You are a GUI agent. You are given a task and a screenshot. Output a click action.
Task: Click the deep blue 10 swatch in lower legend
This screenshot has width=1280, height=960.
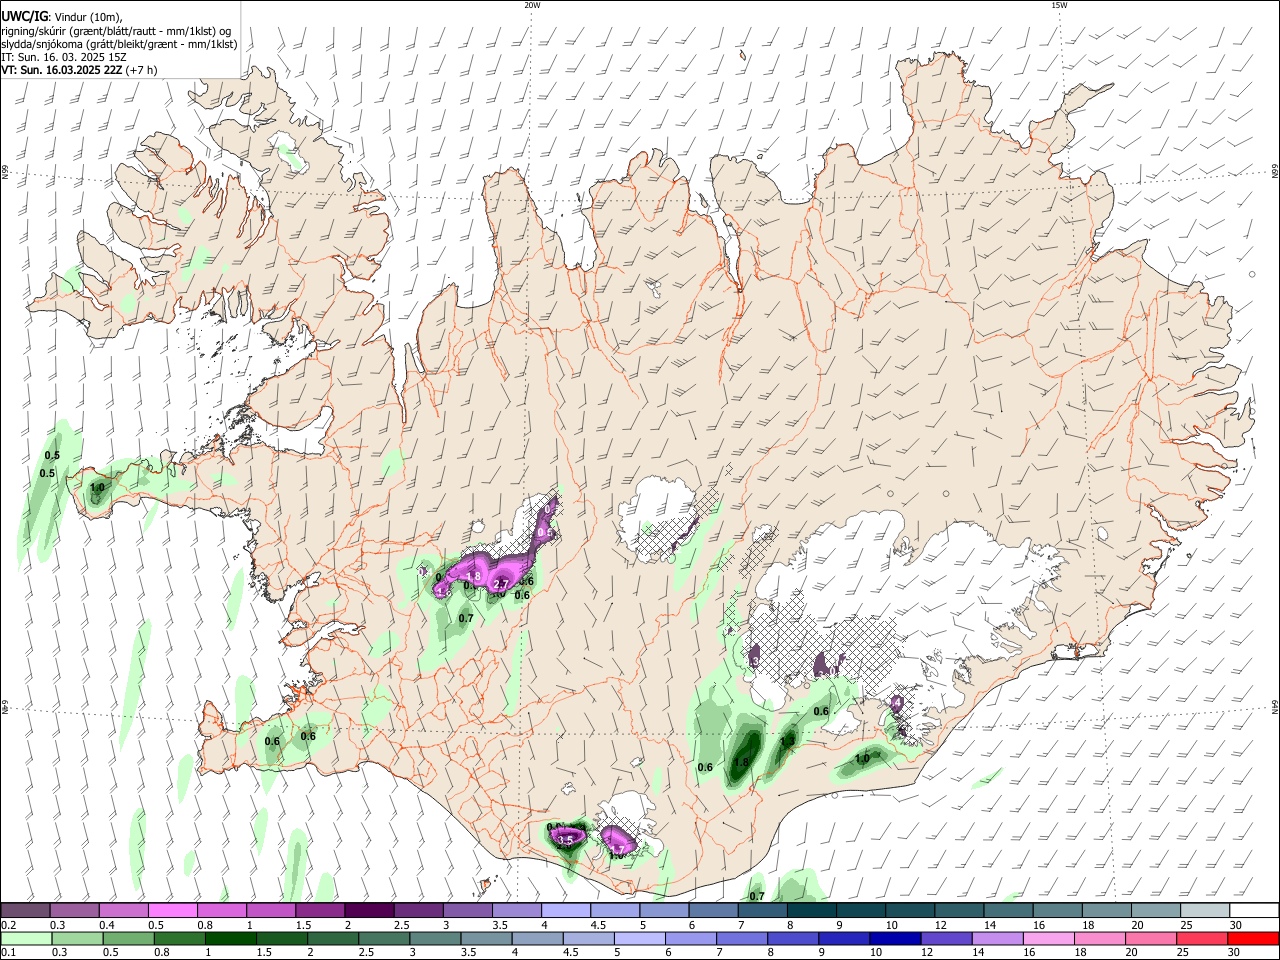pos(894,938)
